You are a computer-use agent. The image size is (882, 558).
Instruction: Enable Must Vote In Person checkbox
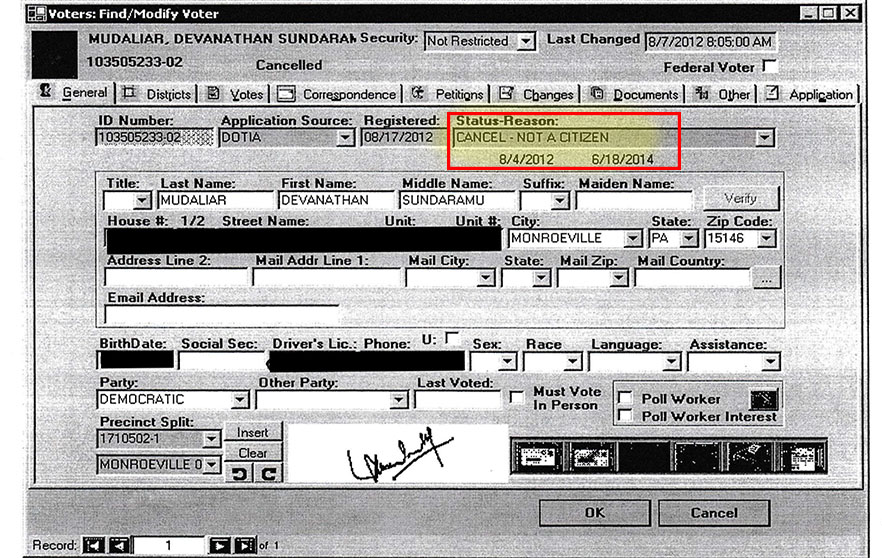point(516,398)
